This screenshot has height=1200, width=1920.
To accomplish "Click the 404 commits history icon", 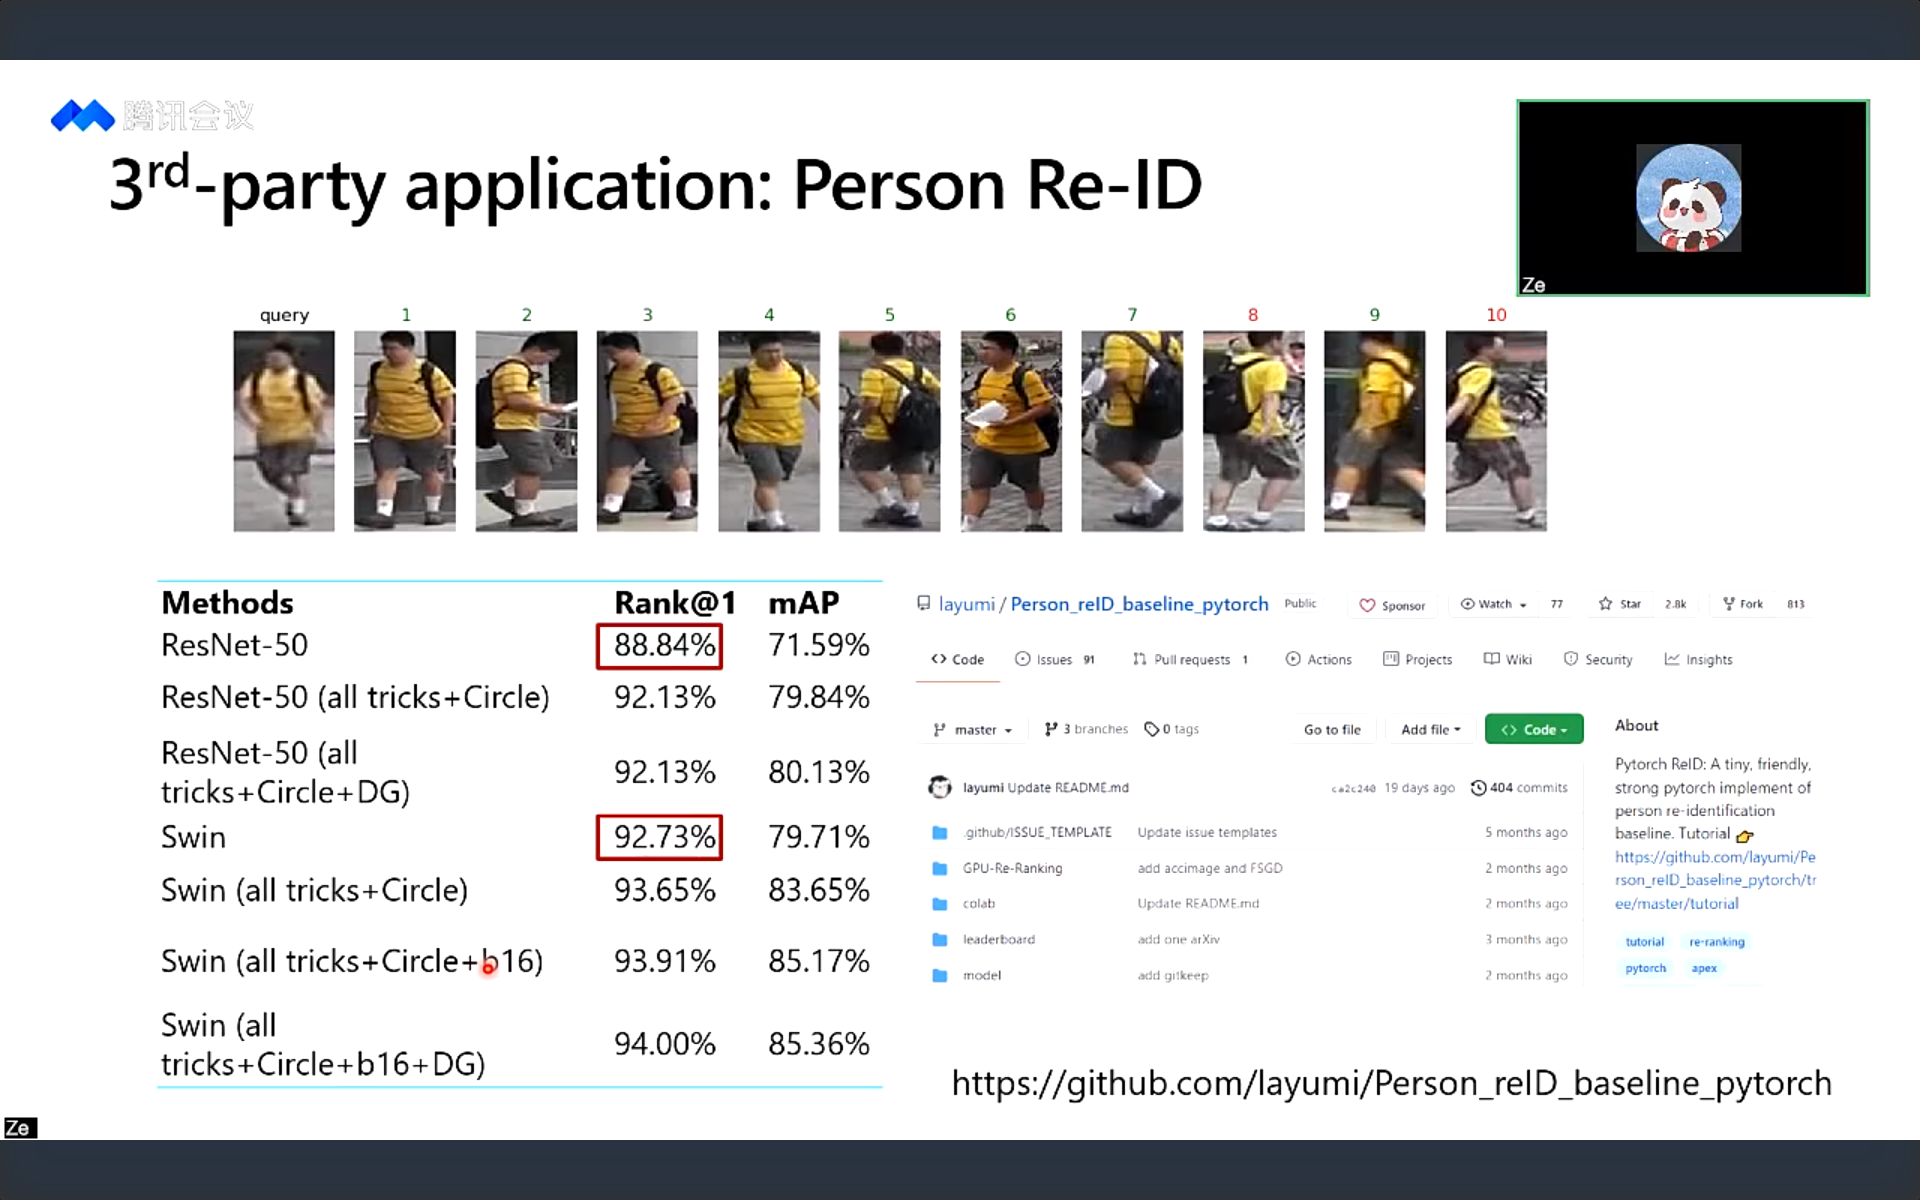I will click(1478, 788).
